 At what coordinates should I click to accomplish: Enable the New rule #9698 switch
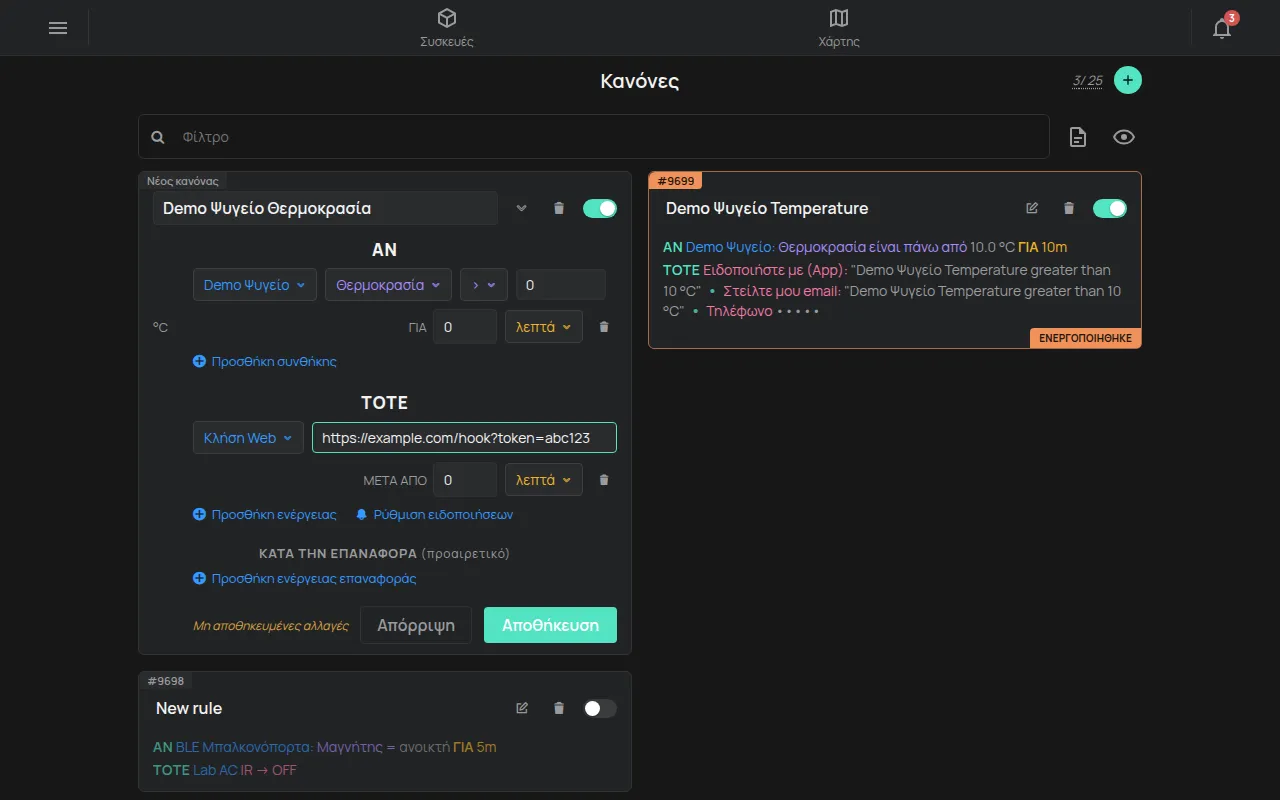click(x=600, y=708)
